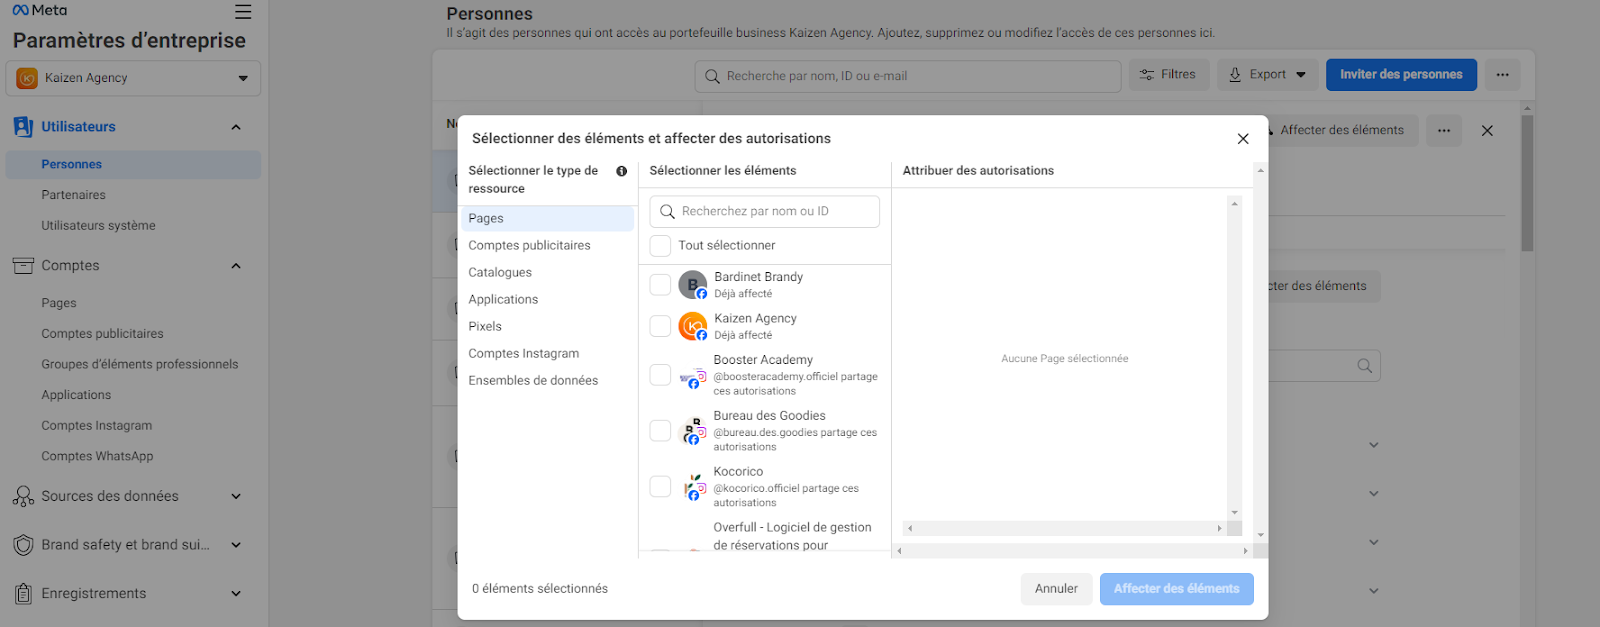Viewport: 1600px width, 627px height.
Task: Click the dialog's outer vertical scrollbar
Action: (1260, 353)
